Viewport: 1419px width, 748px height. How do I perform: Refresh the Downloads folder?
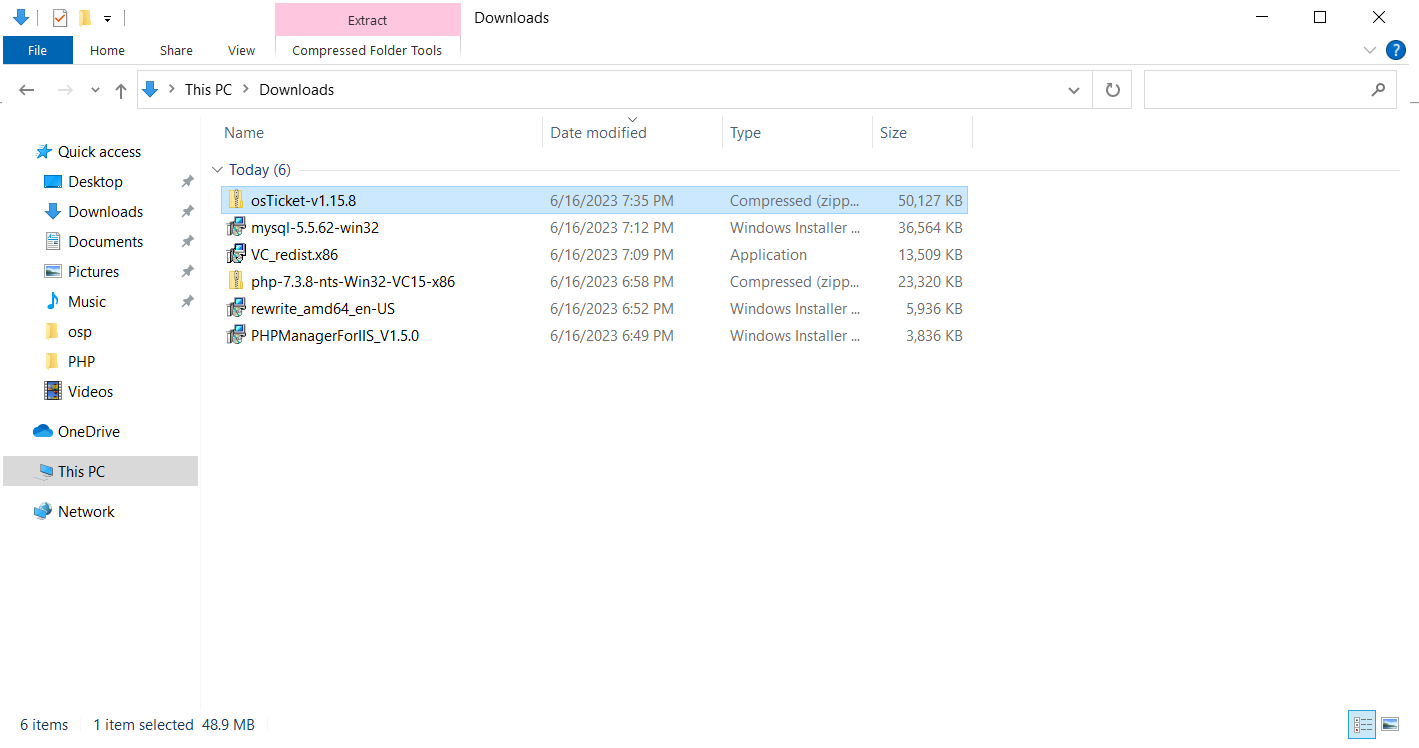click(x=1112, y=90)
